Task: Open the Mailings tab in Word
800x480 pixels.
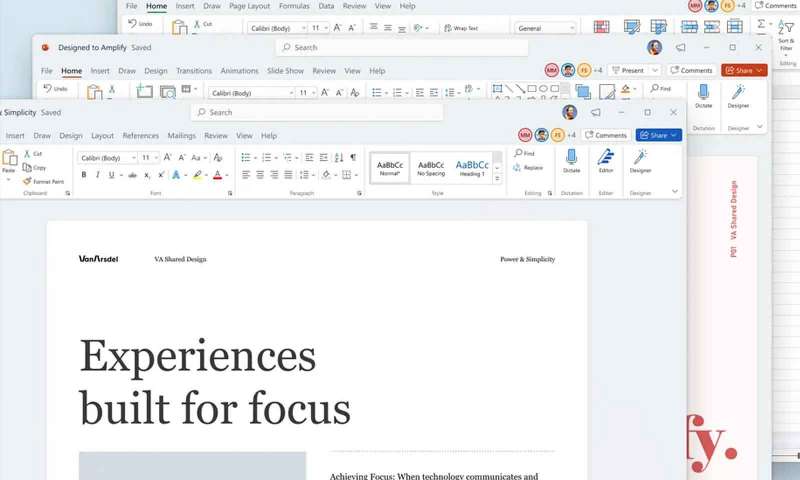Action: (182, 136)
